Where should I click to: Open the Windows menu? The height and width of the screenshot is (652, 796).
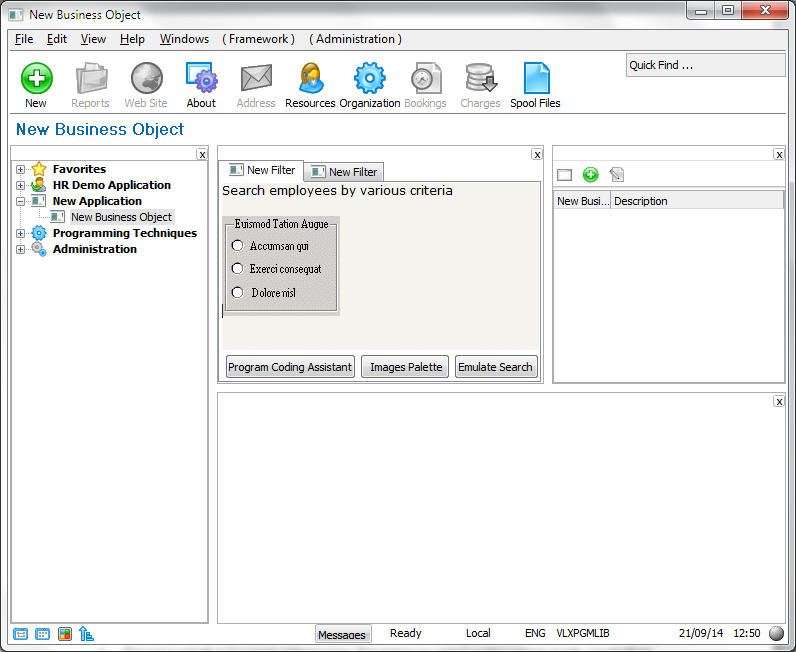pos(184,39)
